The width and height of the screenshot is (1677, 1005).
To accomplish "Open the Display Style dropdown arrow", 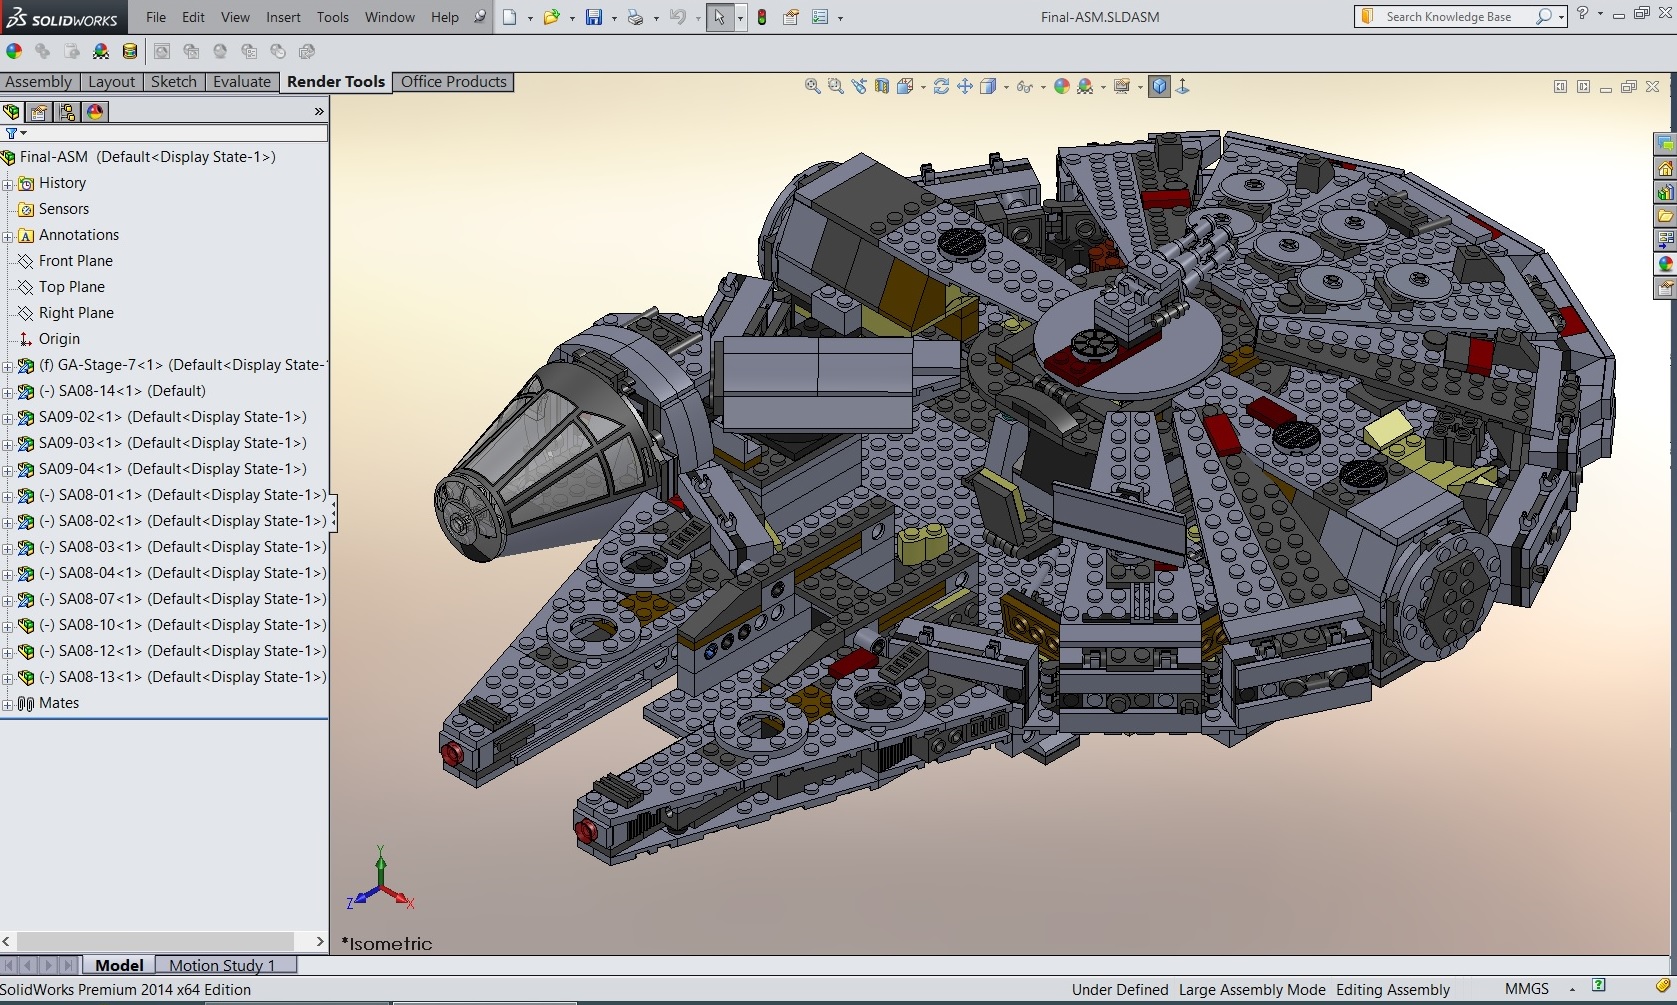I will [1006, 87].
